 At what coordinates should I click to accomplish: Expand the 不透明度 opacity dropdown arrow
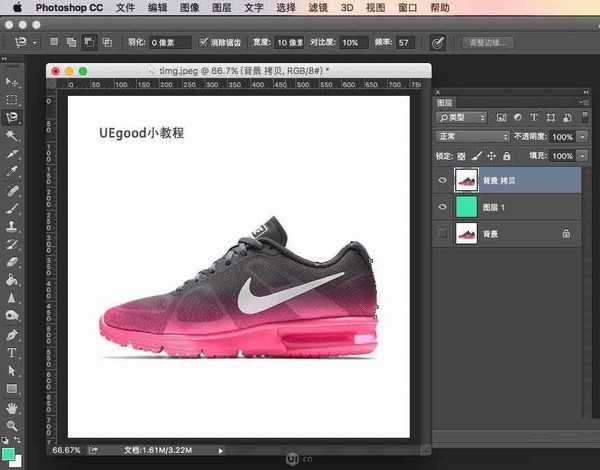pos(583,136)
